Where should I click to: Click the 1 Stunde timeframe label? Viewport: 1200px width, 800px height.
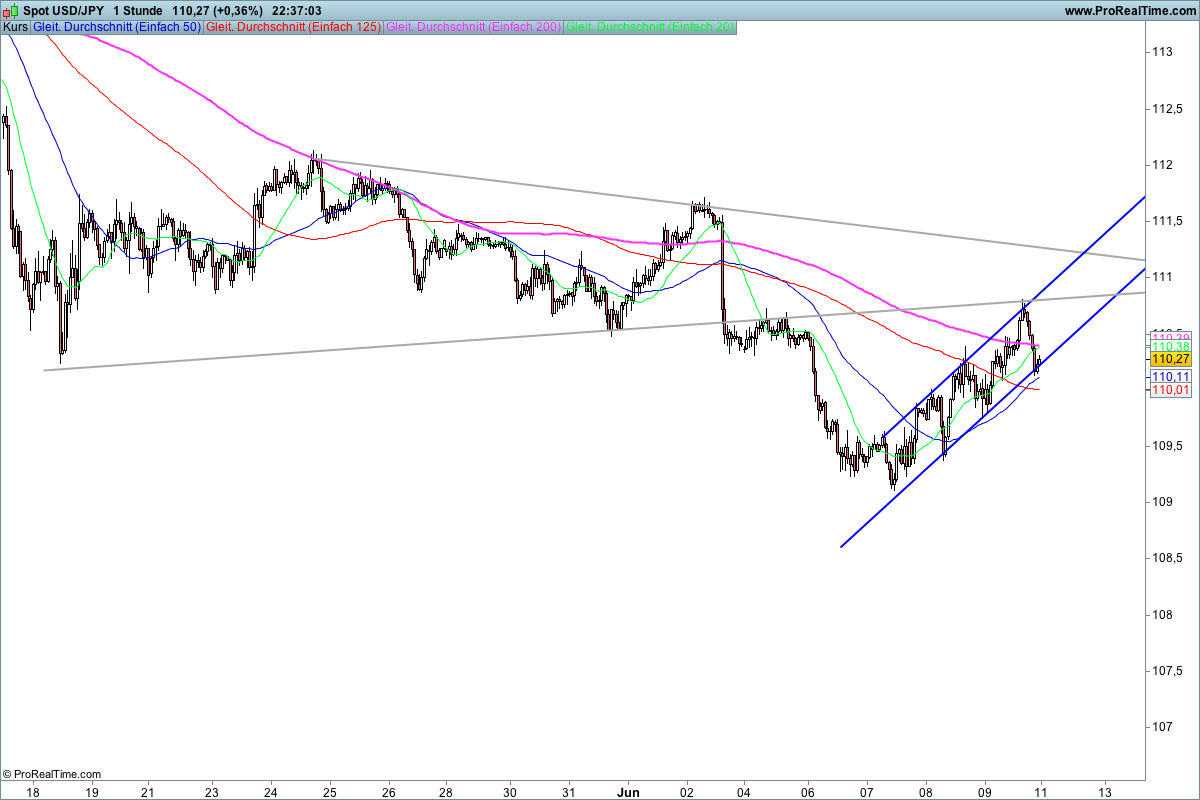point(137,10)
